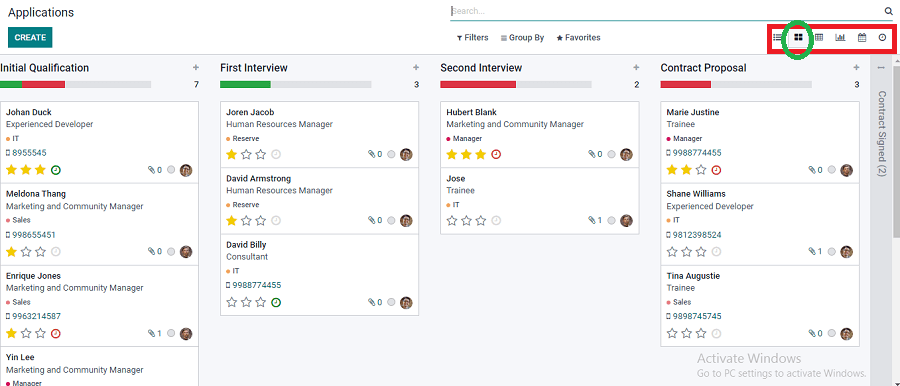Click Shane Williams's phone 9812398524
The width and height of the screenshot is (900, 386).
(x=697, y=235)
